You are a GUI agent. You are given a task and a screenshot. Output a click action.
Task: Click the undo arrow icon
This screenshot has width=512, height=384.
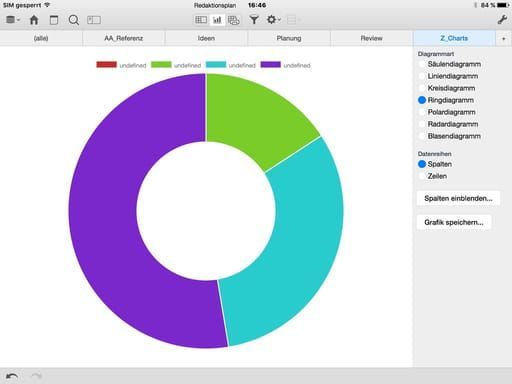point(12,376)
